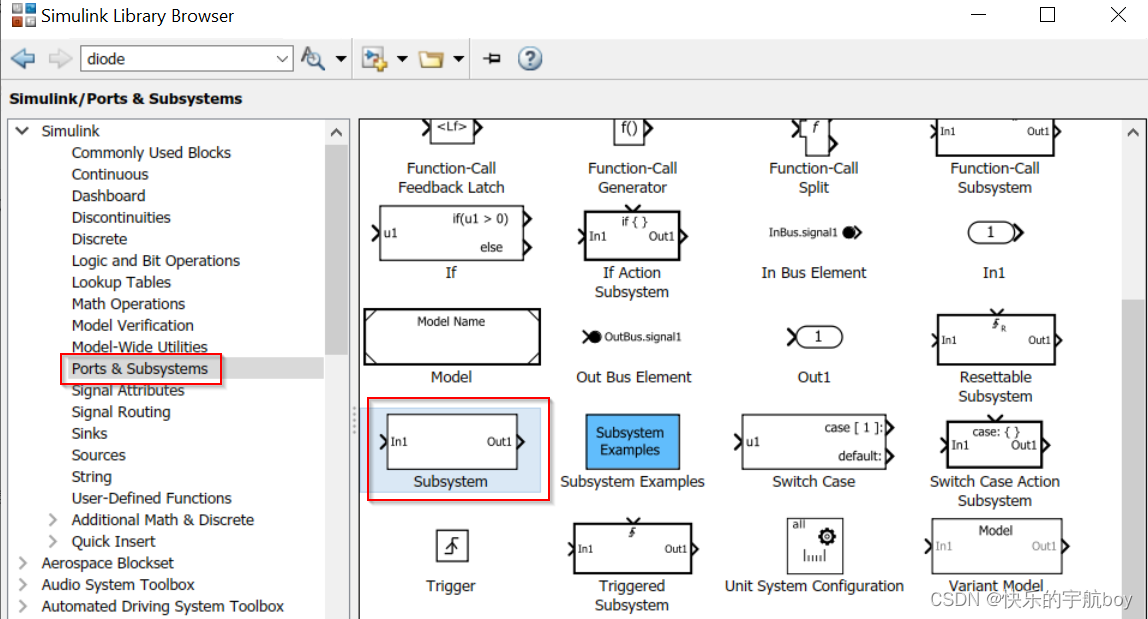Select the Model reference block
Viewport: 1148px width, 619px height.
[452, 337]
